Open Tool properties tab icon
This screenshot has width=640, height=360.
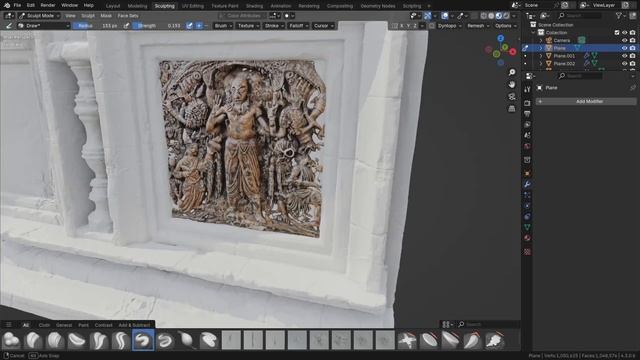tap(527, 89)
